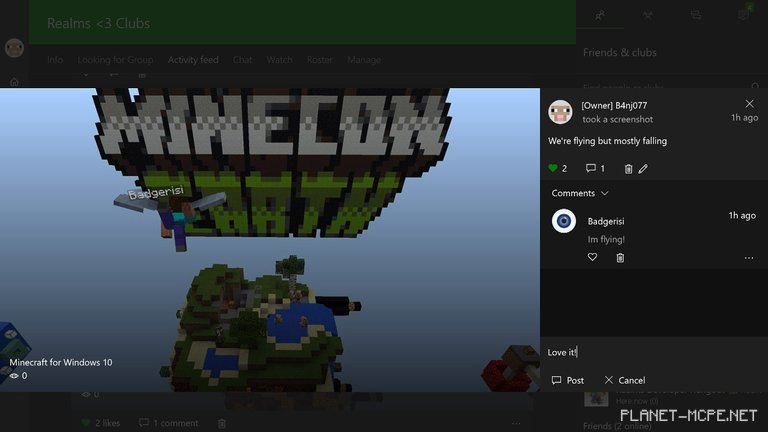Like Badgerisi's comment with heart icon
This screenshot has width=768, height=432.
pyautogui.click(x=592, y=258)
